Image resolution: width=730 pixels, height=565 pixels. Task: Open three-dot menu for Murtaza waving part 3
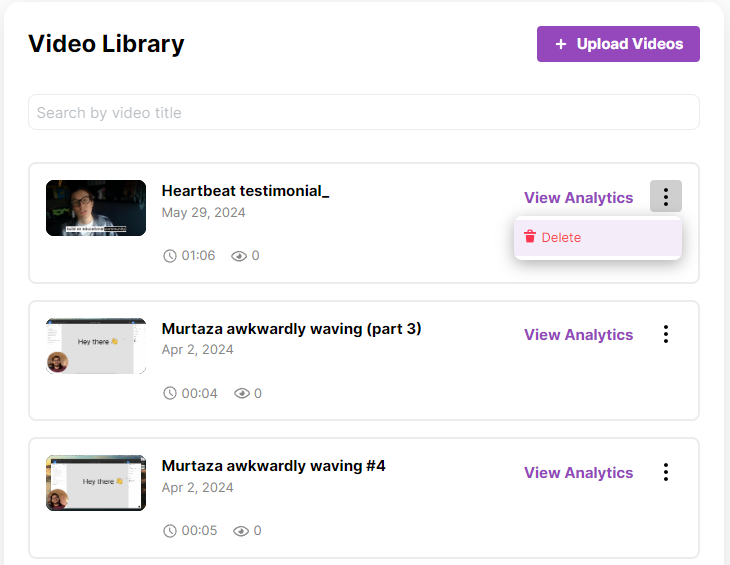(666, 334)
